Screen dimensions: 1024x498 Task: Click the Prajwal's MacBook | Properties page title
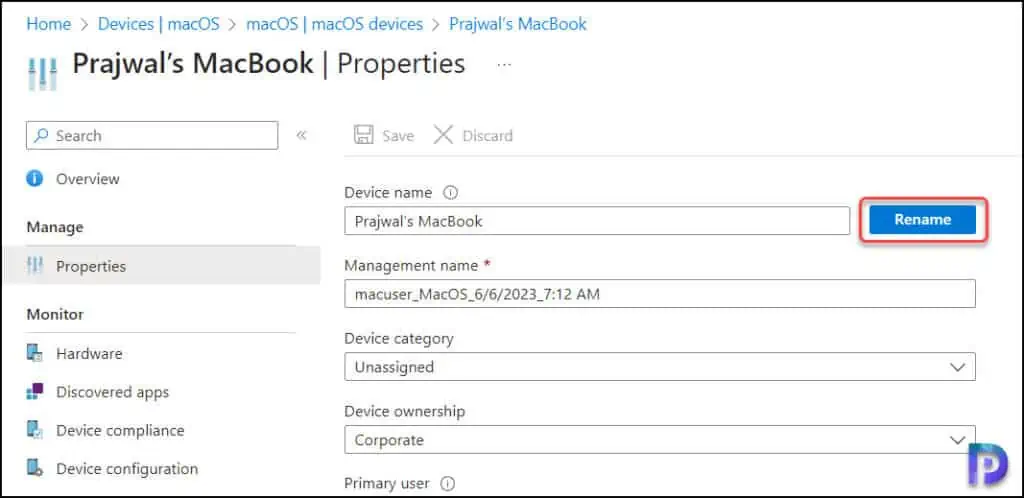coord(268,64)
